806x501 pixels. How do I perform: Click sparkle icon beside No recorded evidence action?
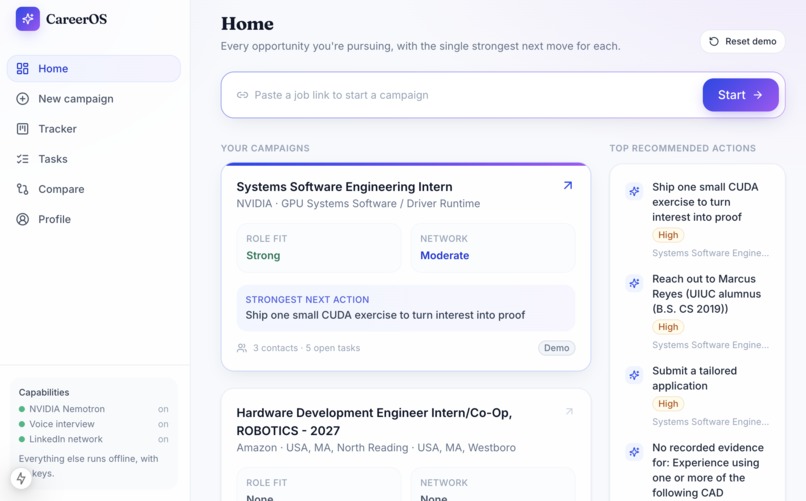tap(634, 452)
